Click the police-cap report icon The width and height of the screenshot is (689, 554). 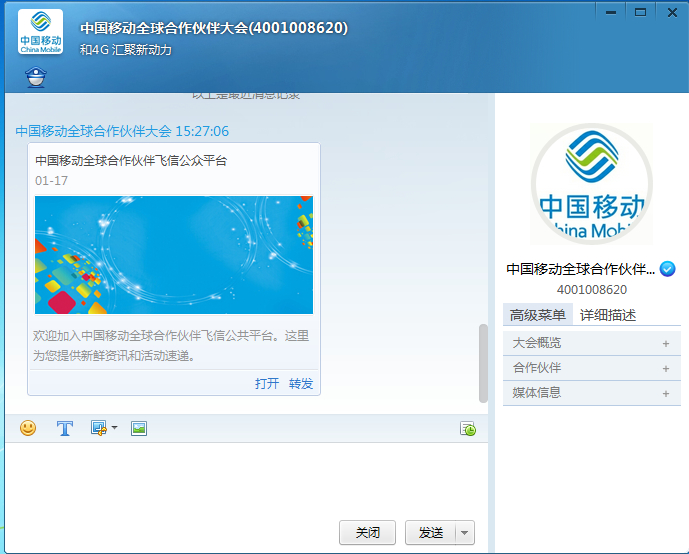36,77
